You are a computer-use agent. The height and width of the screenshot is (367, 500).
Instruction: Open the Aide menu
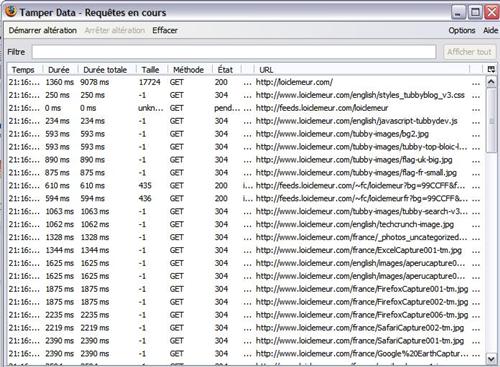490,30
